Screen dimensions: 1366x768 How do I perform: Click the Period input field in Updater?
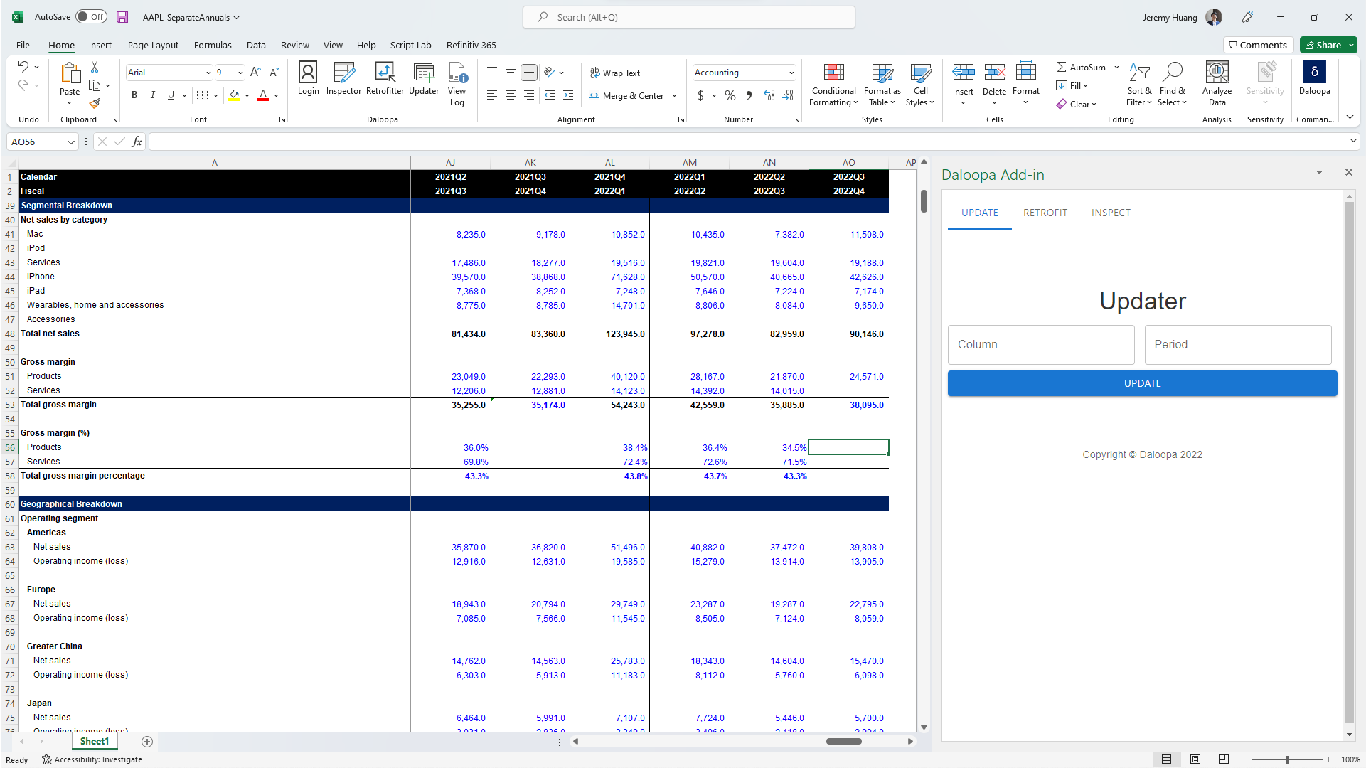(x=1238, y=344)
